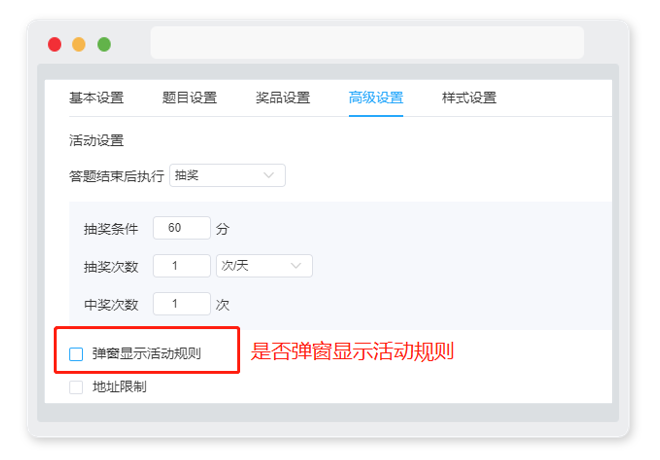This screenshot has width=660, height=460.
Task: Tick the 地址限制 checkbox
Action: [76, 387]
